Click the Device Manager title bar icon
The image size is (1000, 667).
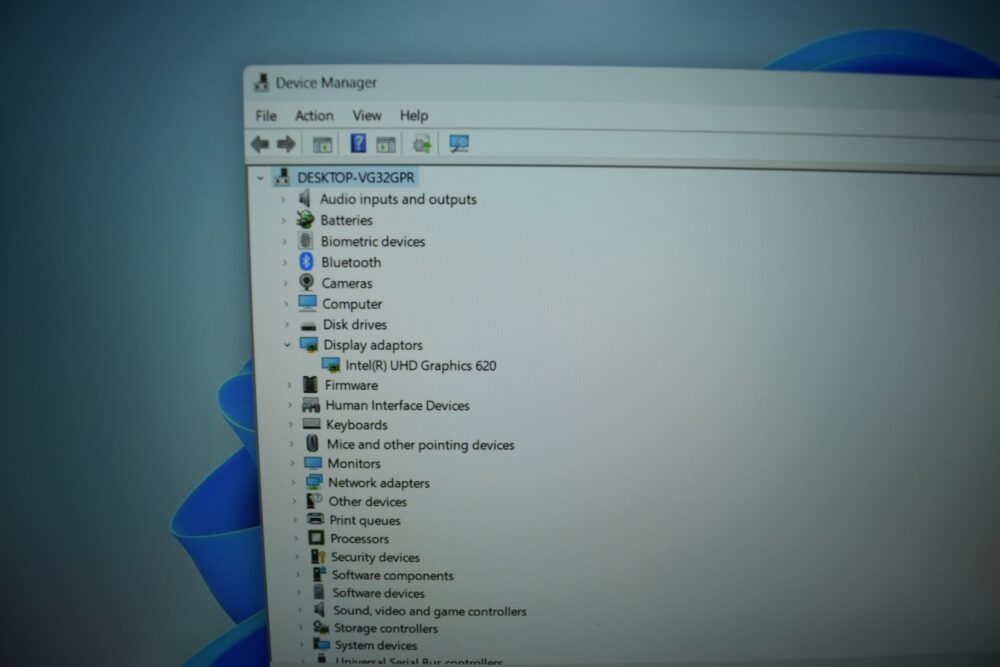(261, 82)
